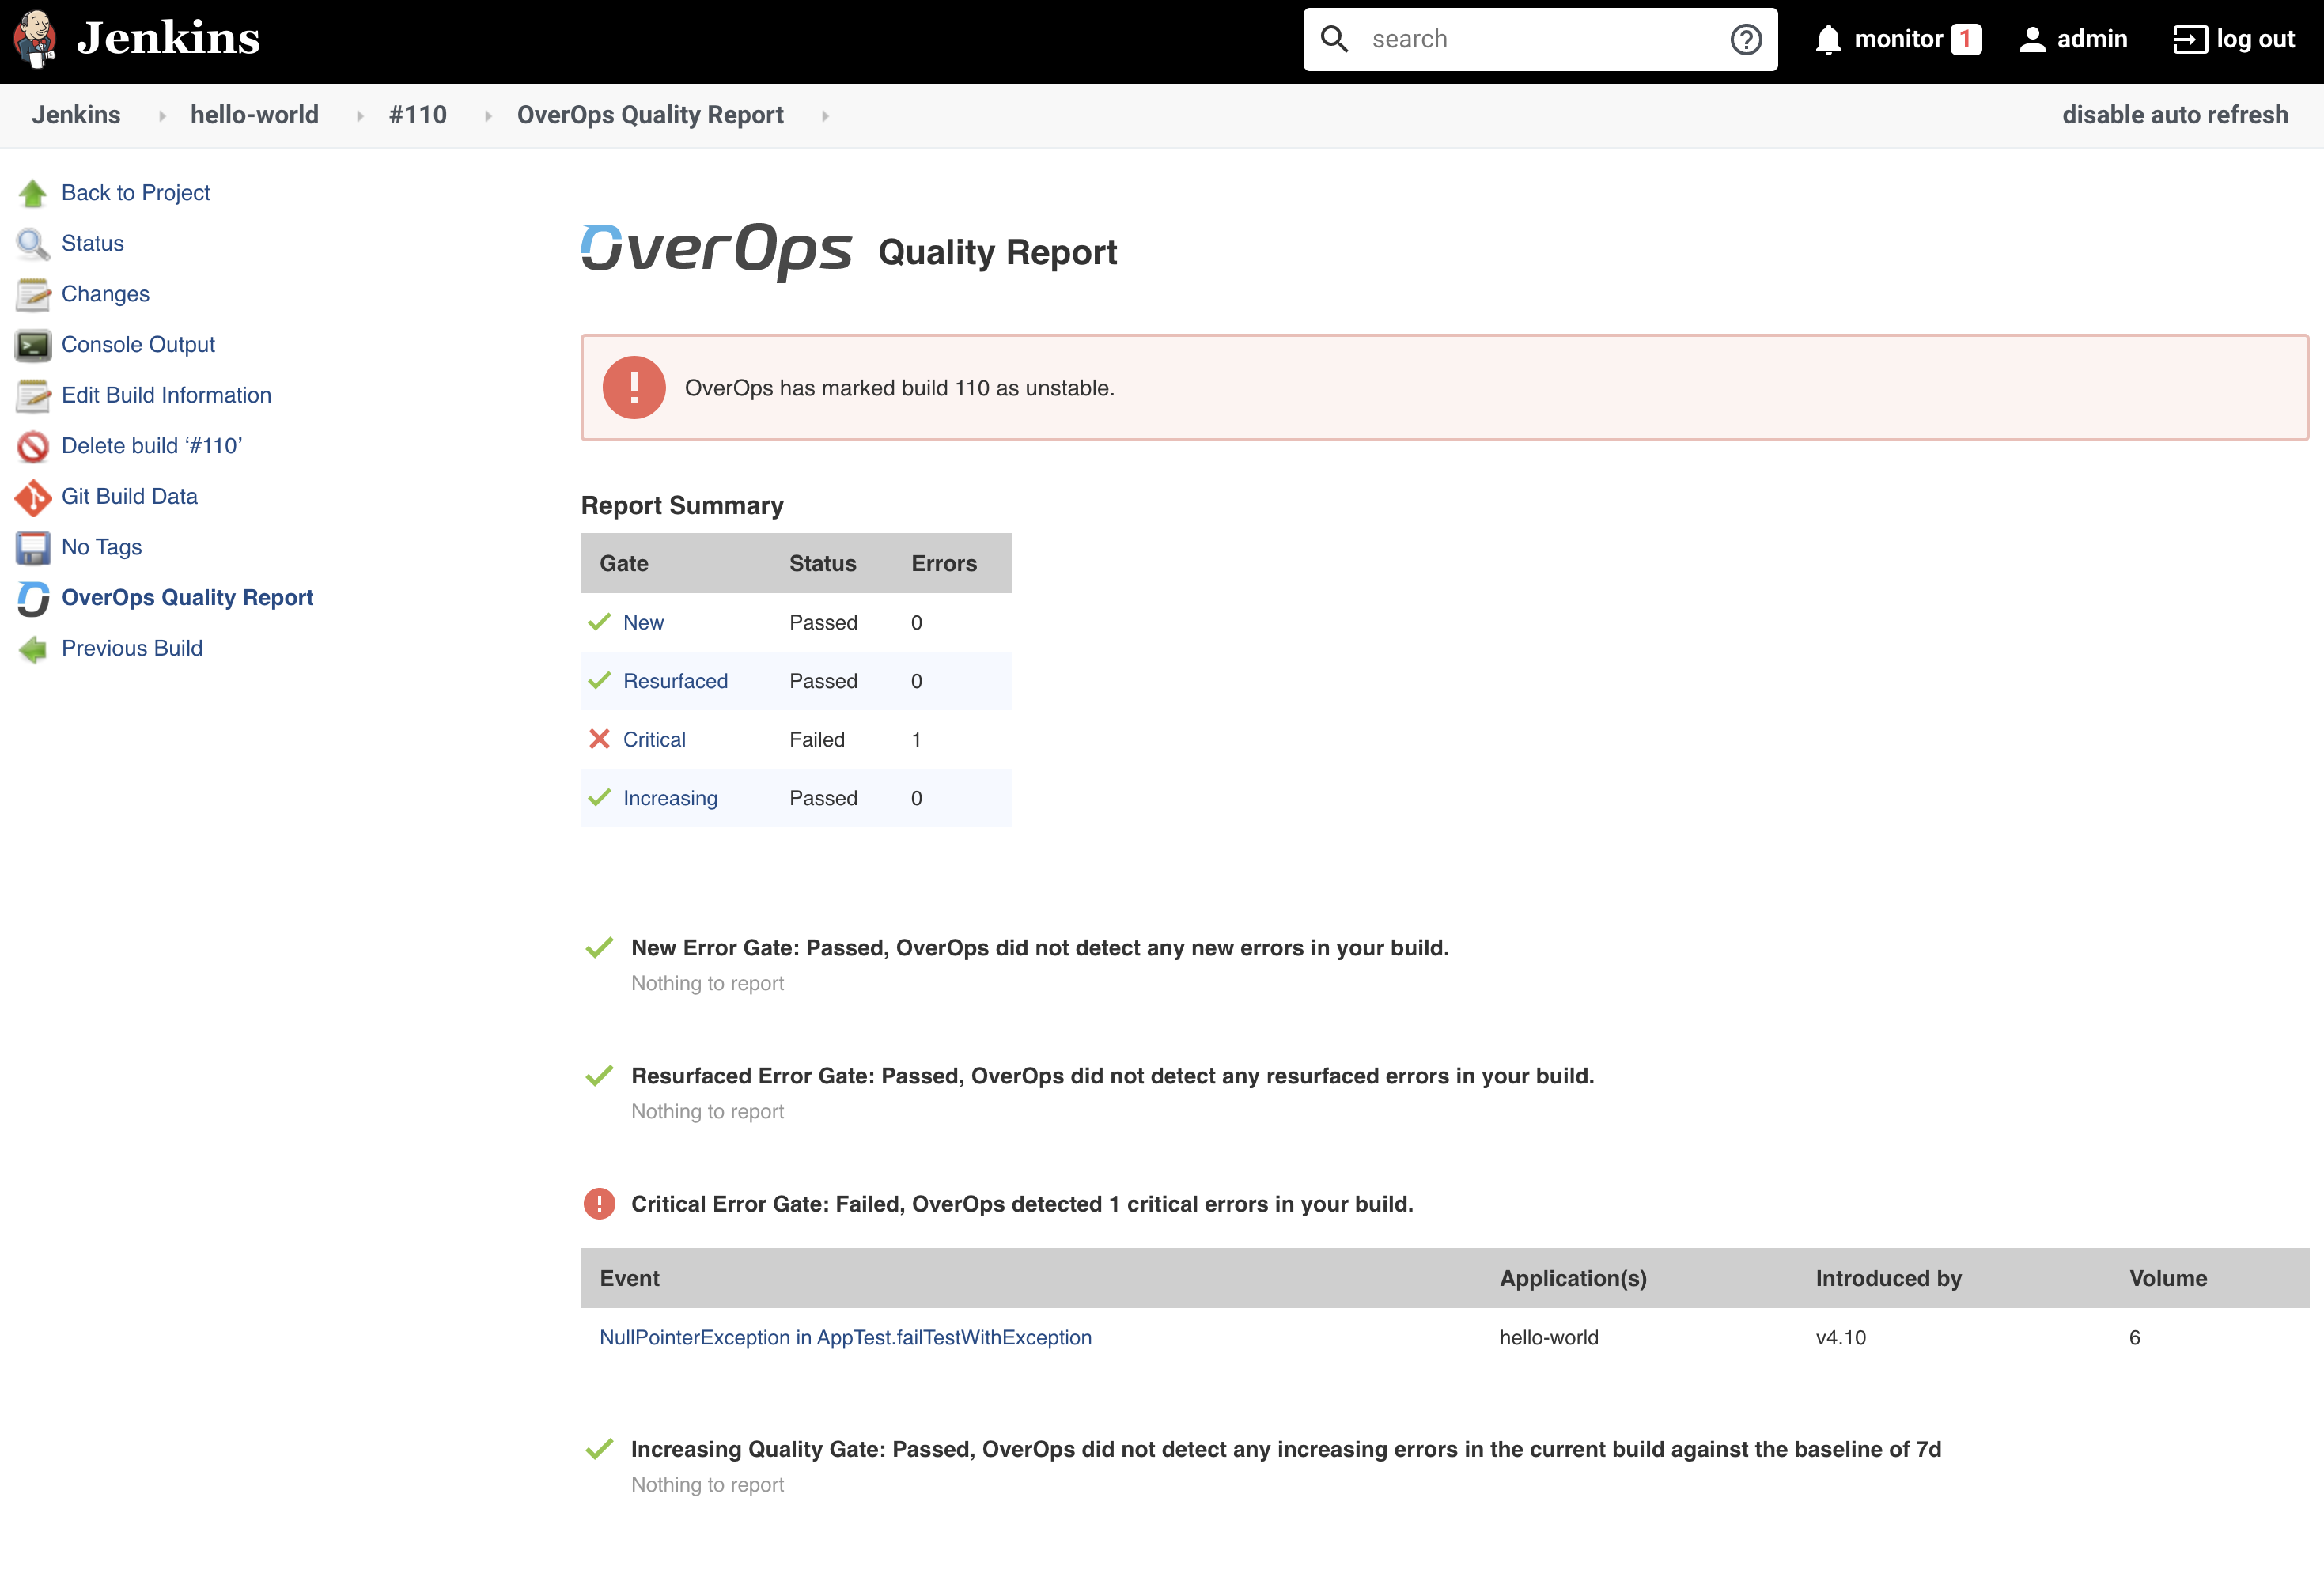Click the search magnifier icon in header
Image resolution: width=2324 pixels, height=1577 pixels.
tap(1334, 39)
